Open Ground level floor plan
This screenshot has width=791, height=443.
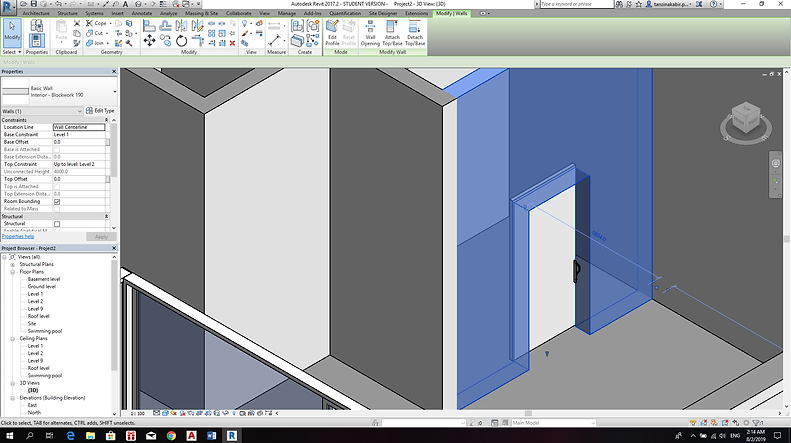pyautogui.click(x=42, y=287)
